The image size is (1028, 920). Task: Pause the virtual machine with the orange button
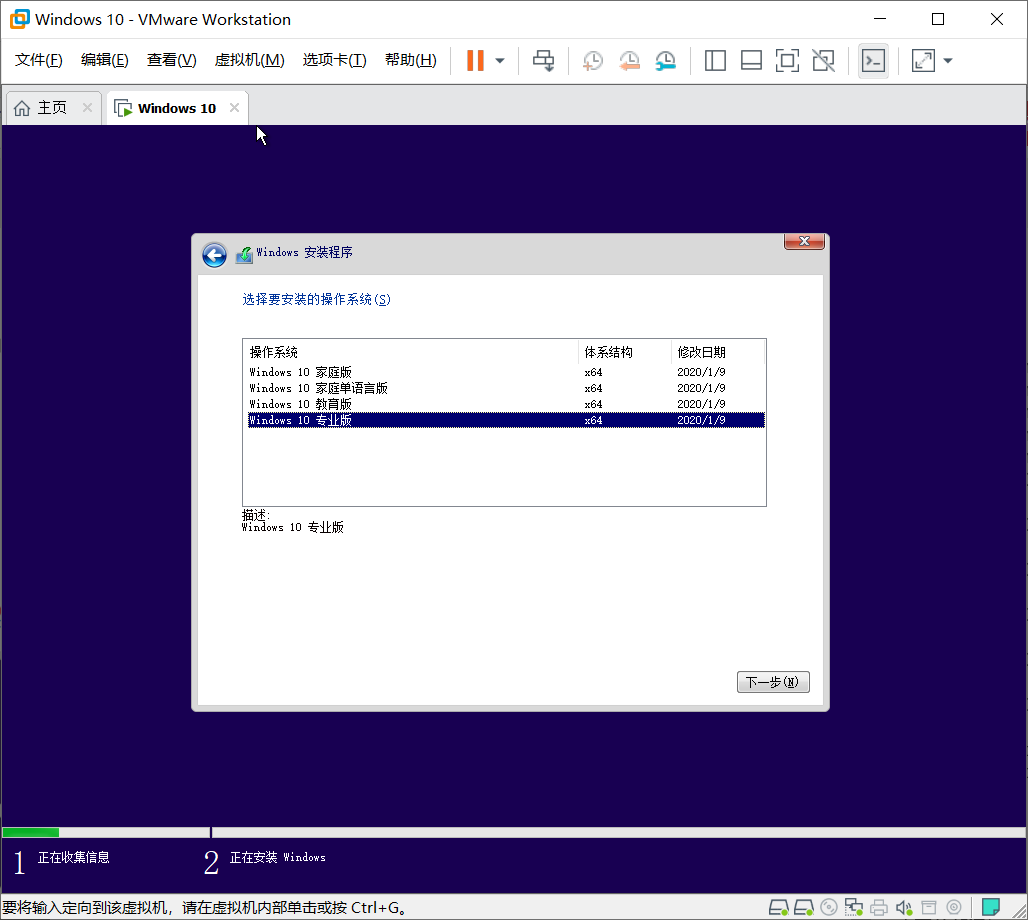point(475,60)
